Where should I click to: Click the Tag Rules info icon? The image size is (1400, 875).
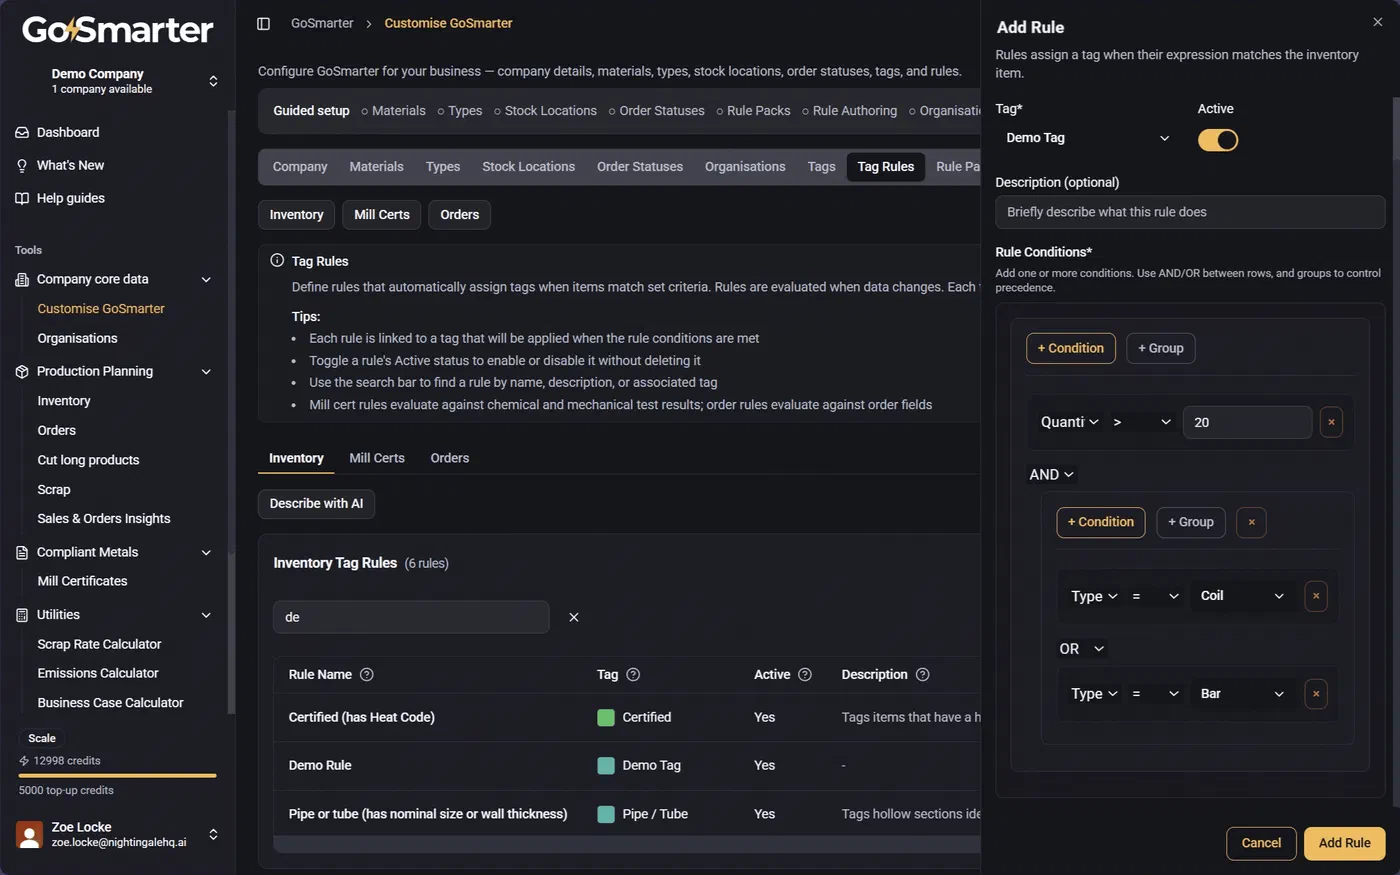click(277, 260)
